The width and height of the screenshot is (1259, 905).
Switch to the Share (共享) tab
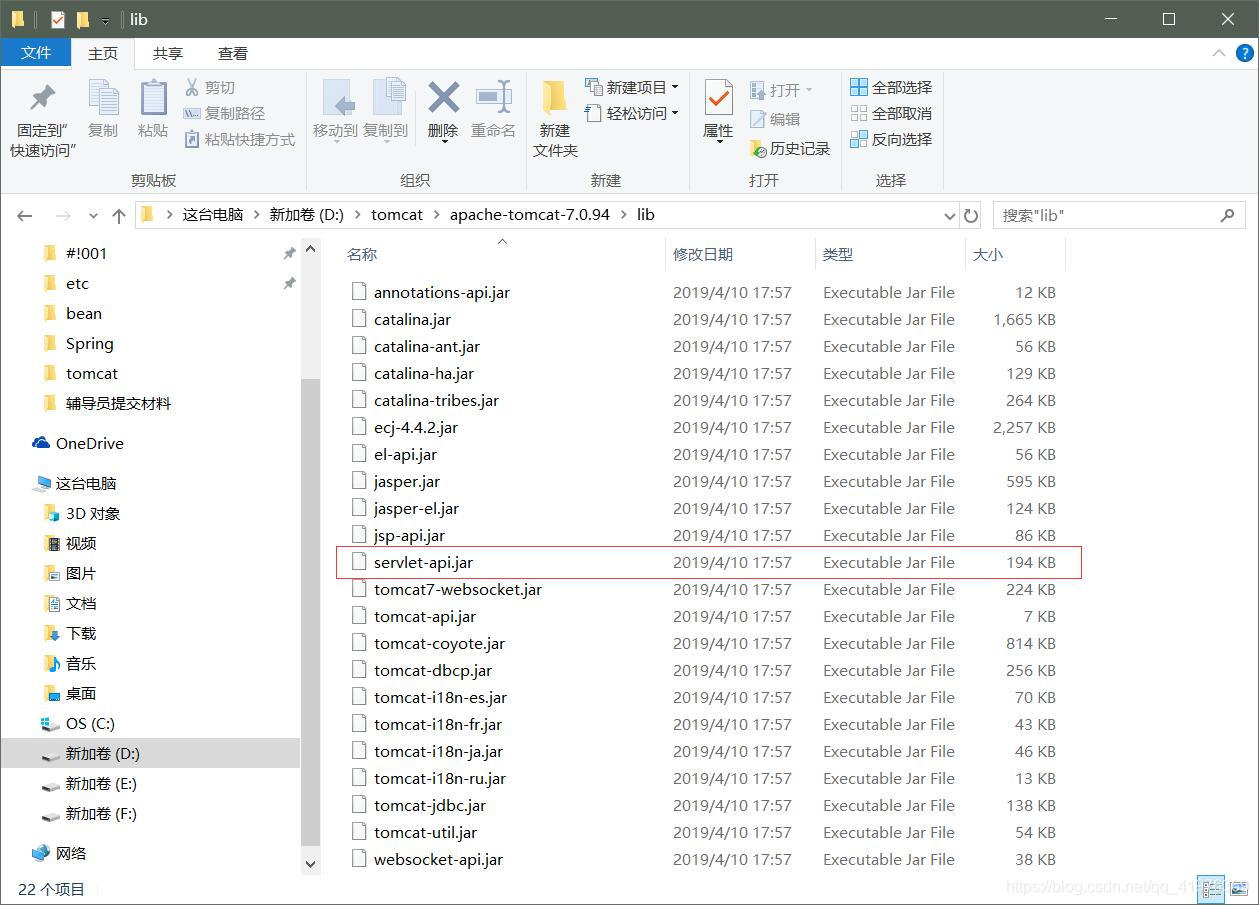(x=168, y=53)
